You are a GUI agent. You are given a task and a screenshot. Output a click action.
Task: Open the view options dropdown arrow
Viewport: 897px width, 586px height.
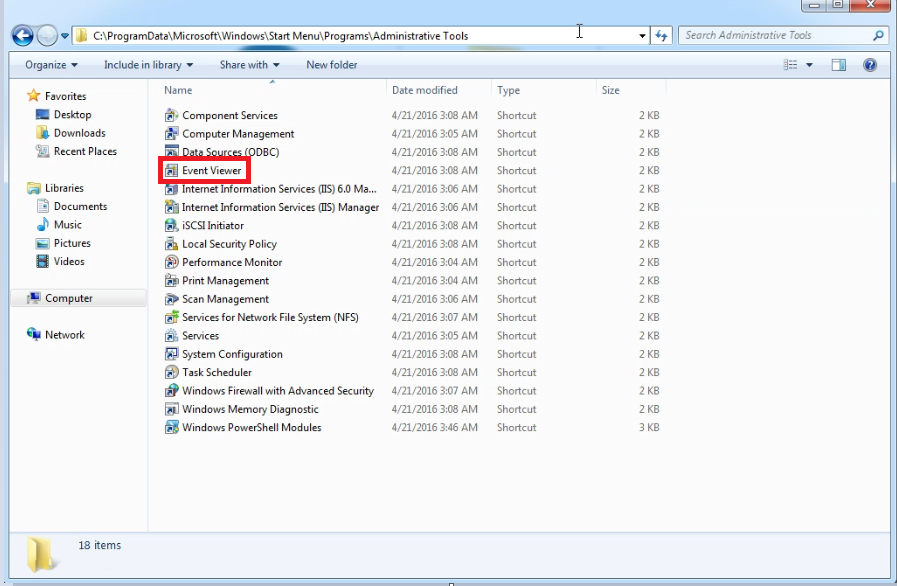click(x=809, y=65)
